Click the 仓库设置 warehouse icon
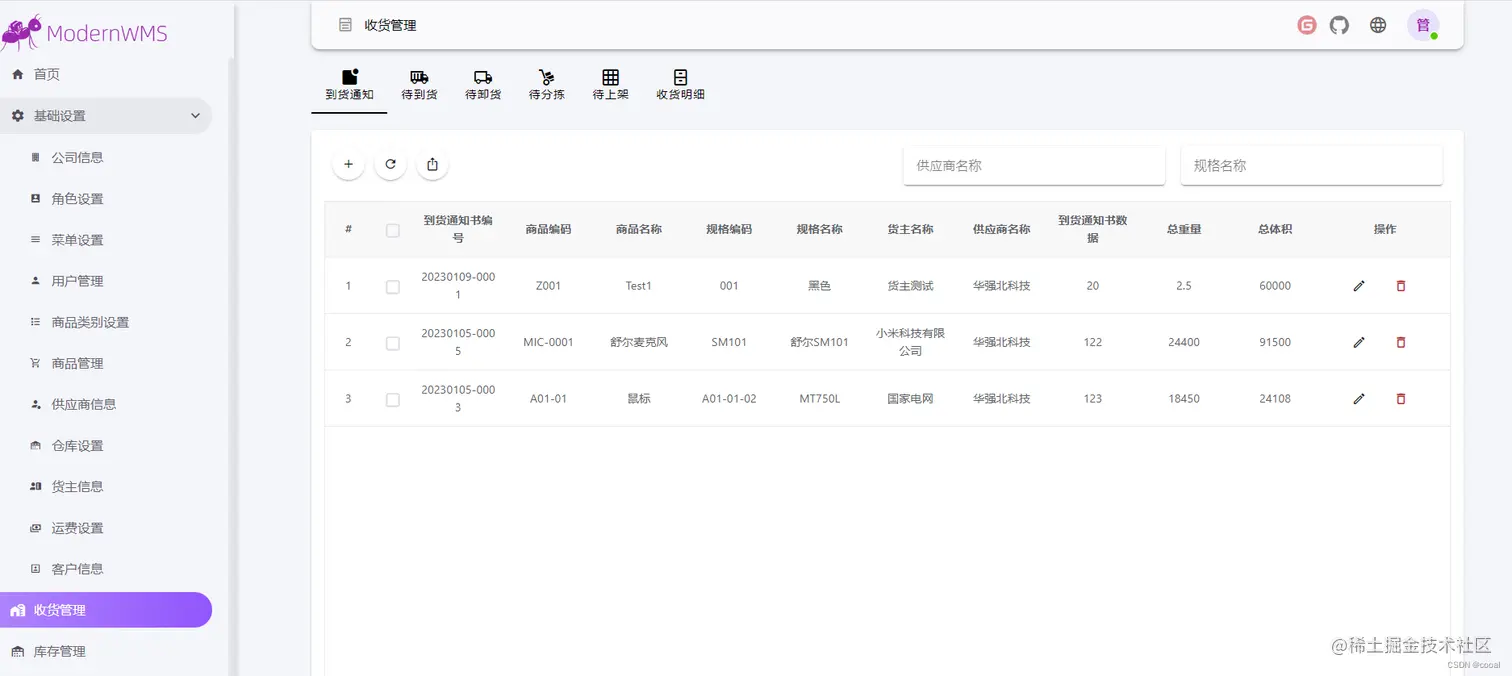Image resolution: width=1512 pixels, height=676 pixels. click(35, 446)
